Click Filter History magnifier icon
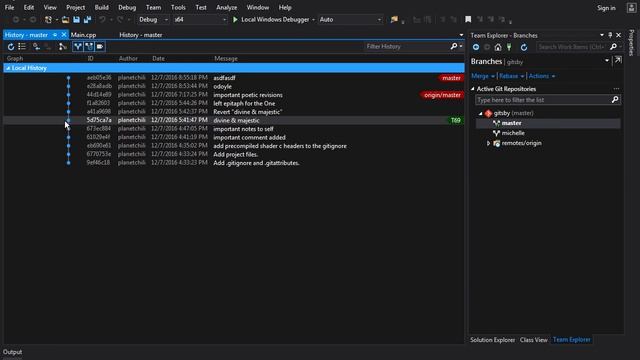Image resolution: width=640 pixels, height=360 pixels. tap(454, 47)
